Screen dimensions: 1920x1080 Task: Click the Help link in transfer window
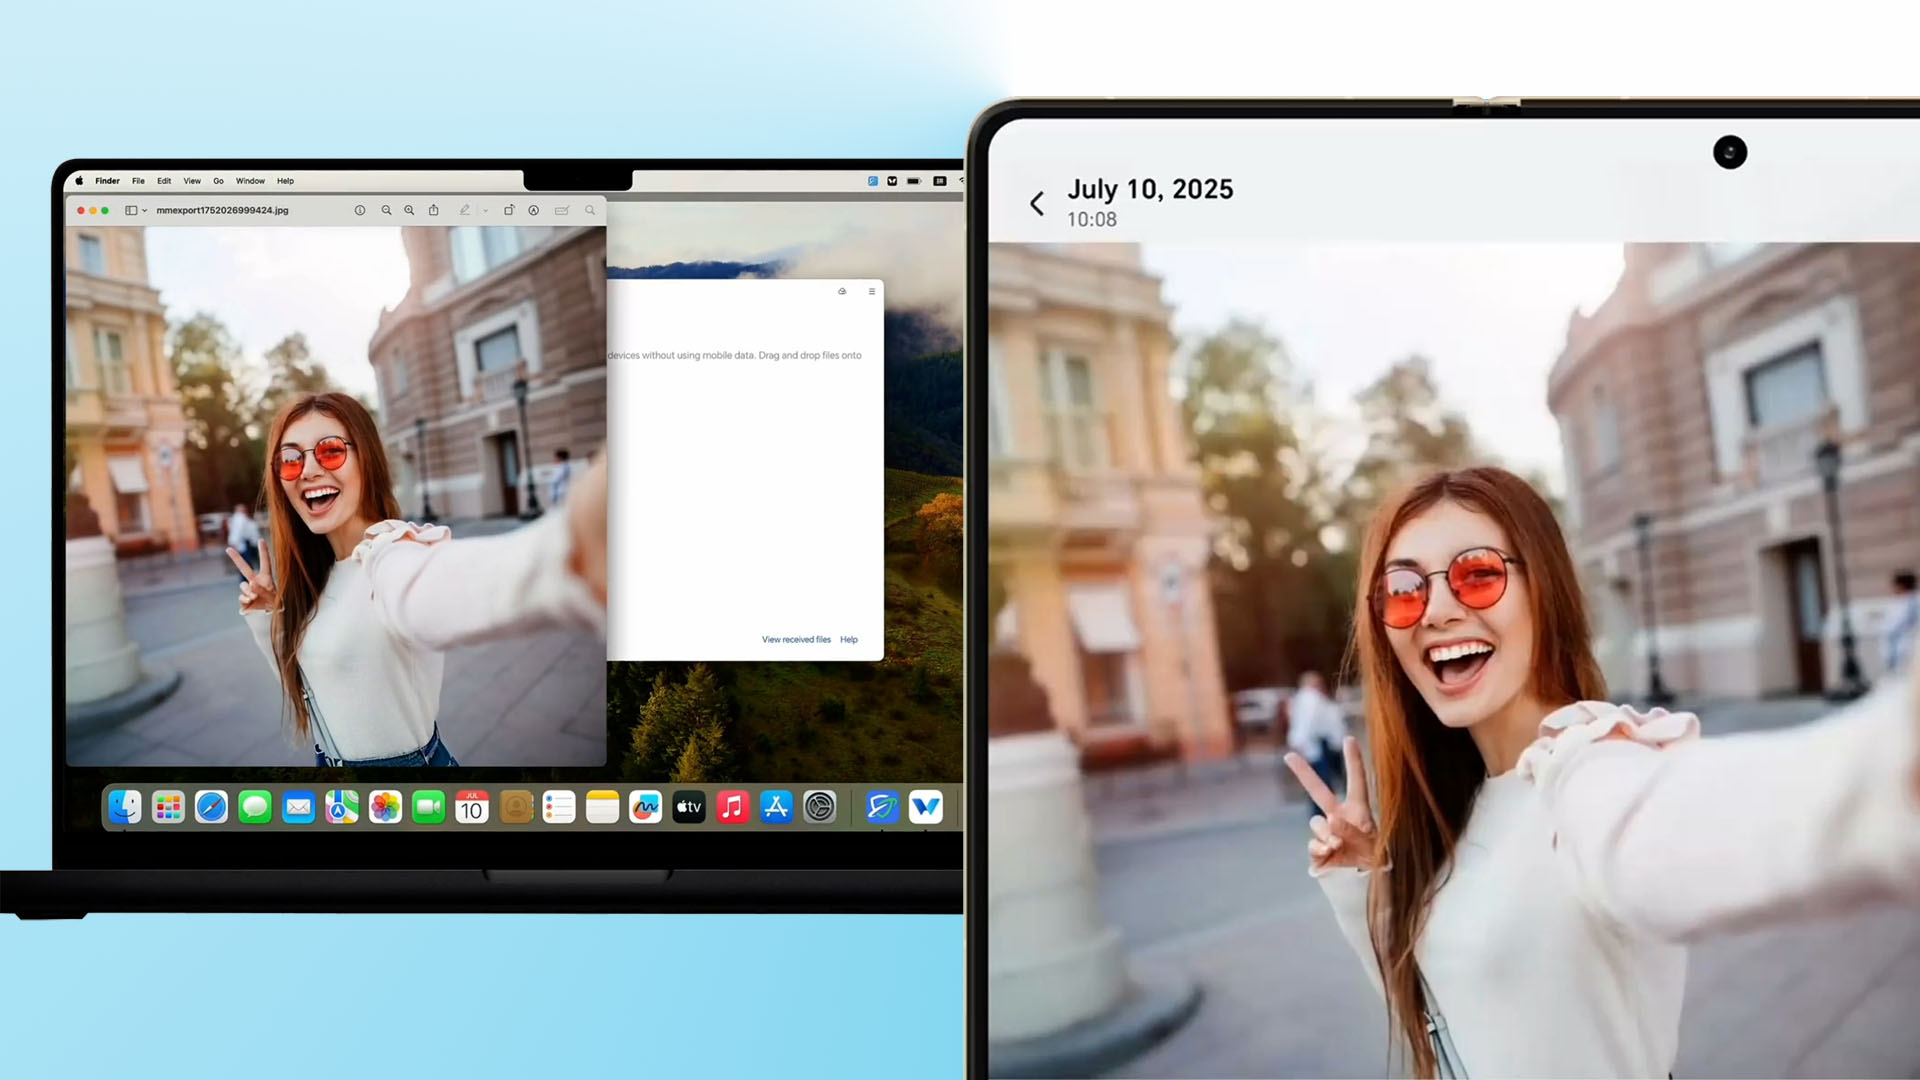coord(849,639)
